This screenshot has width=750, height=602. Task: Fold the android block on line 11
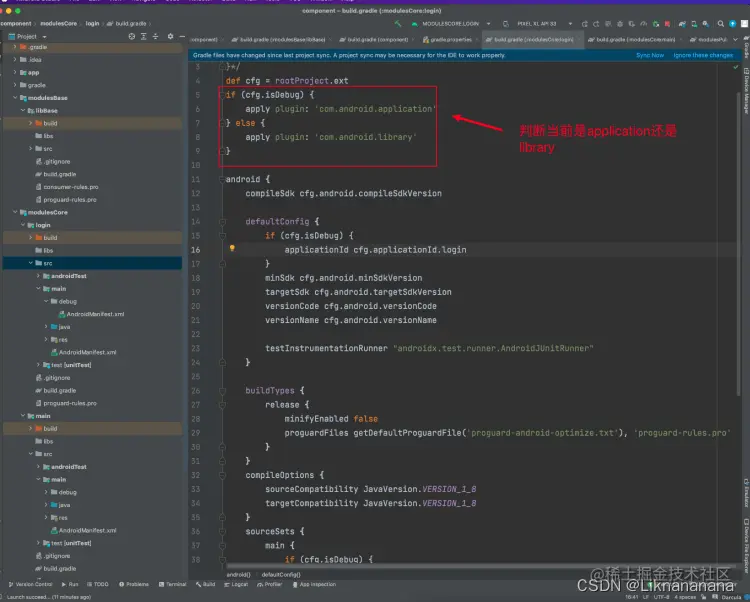click(222, 179)
